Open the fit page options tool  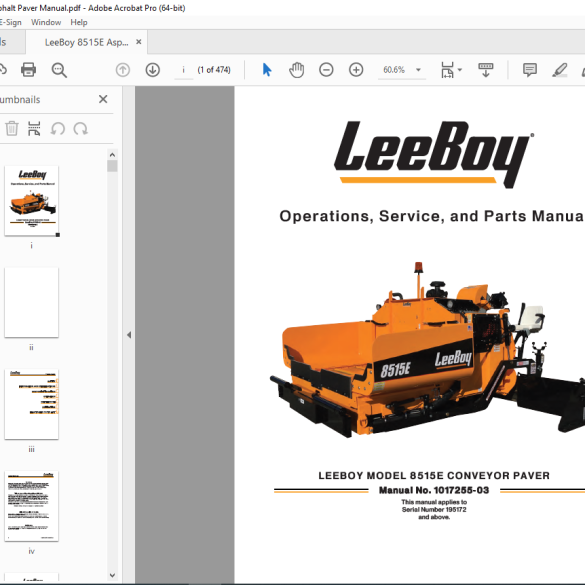click(x=447, y=70)
